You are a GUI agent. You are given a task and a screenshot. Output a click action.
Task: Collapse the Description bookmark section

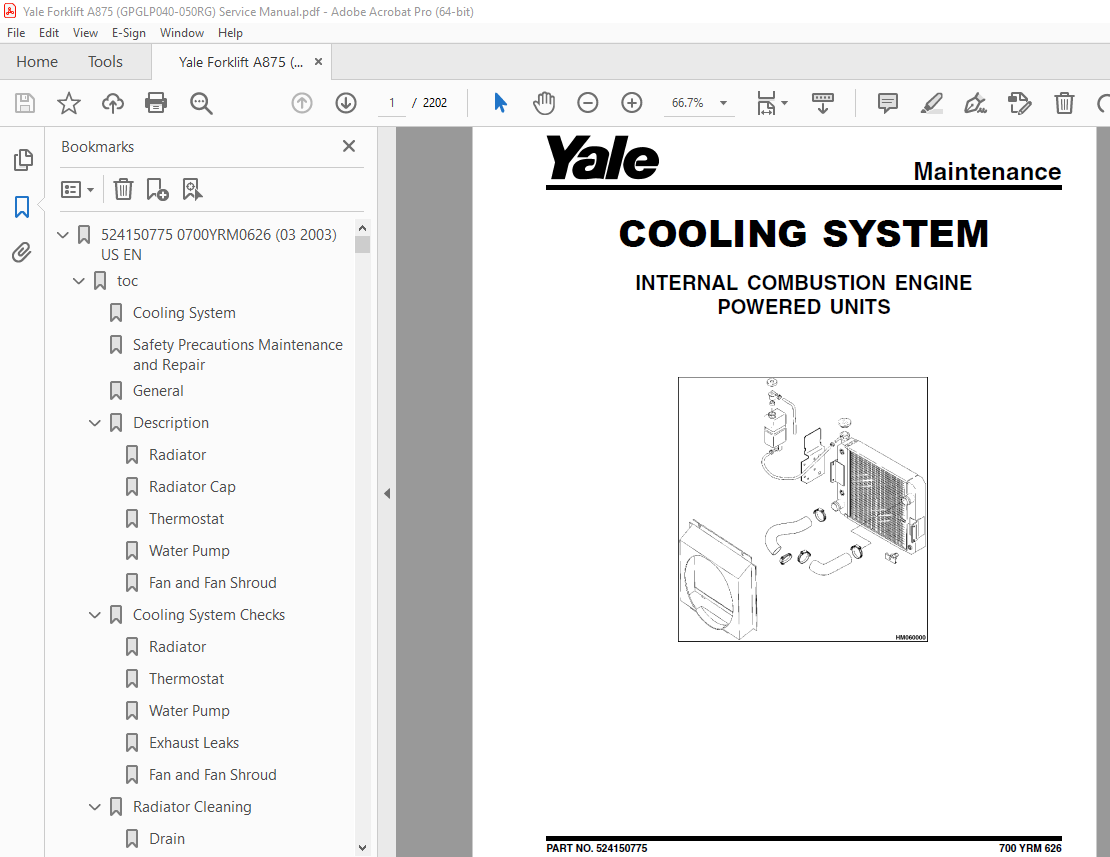click(95, 423)
